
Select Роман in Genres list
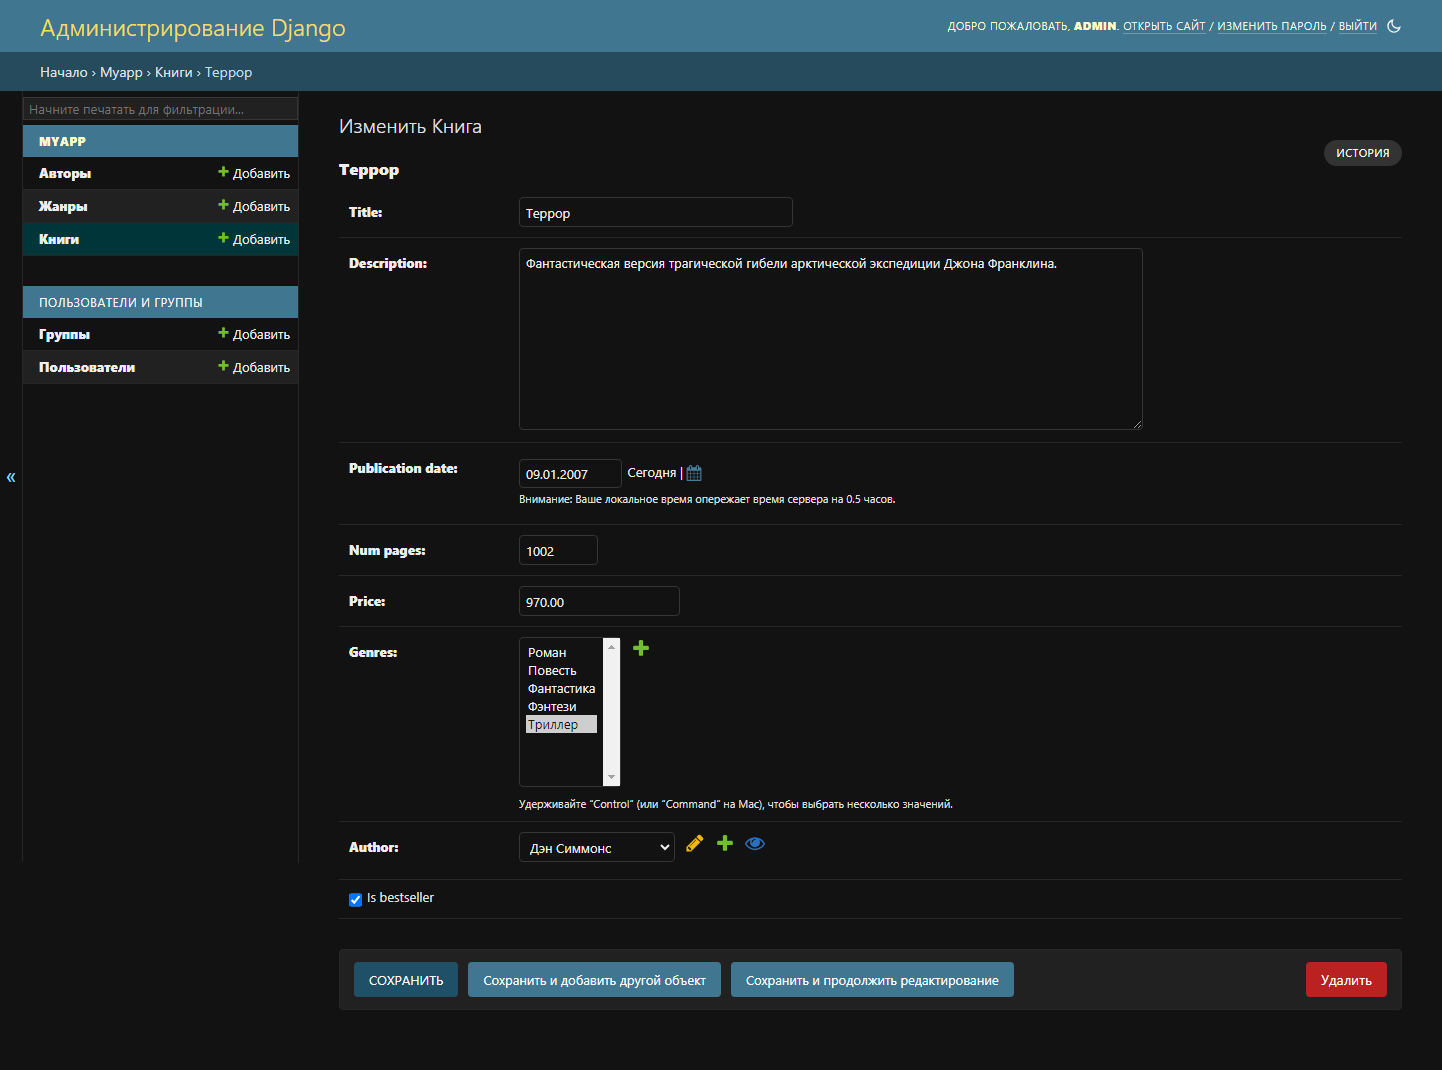tap(561, 652)
